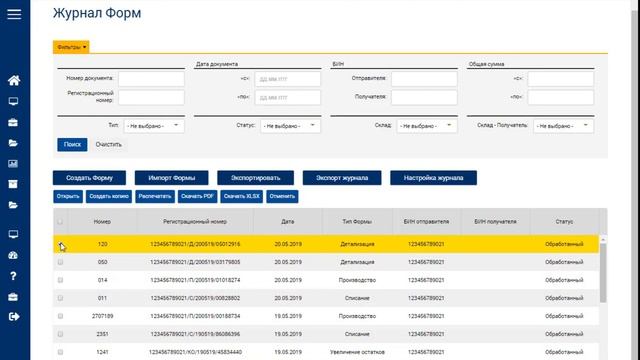Open the Склад dropdown
The width and height of the screenshot is (640, 360).
427,126
